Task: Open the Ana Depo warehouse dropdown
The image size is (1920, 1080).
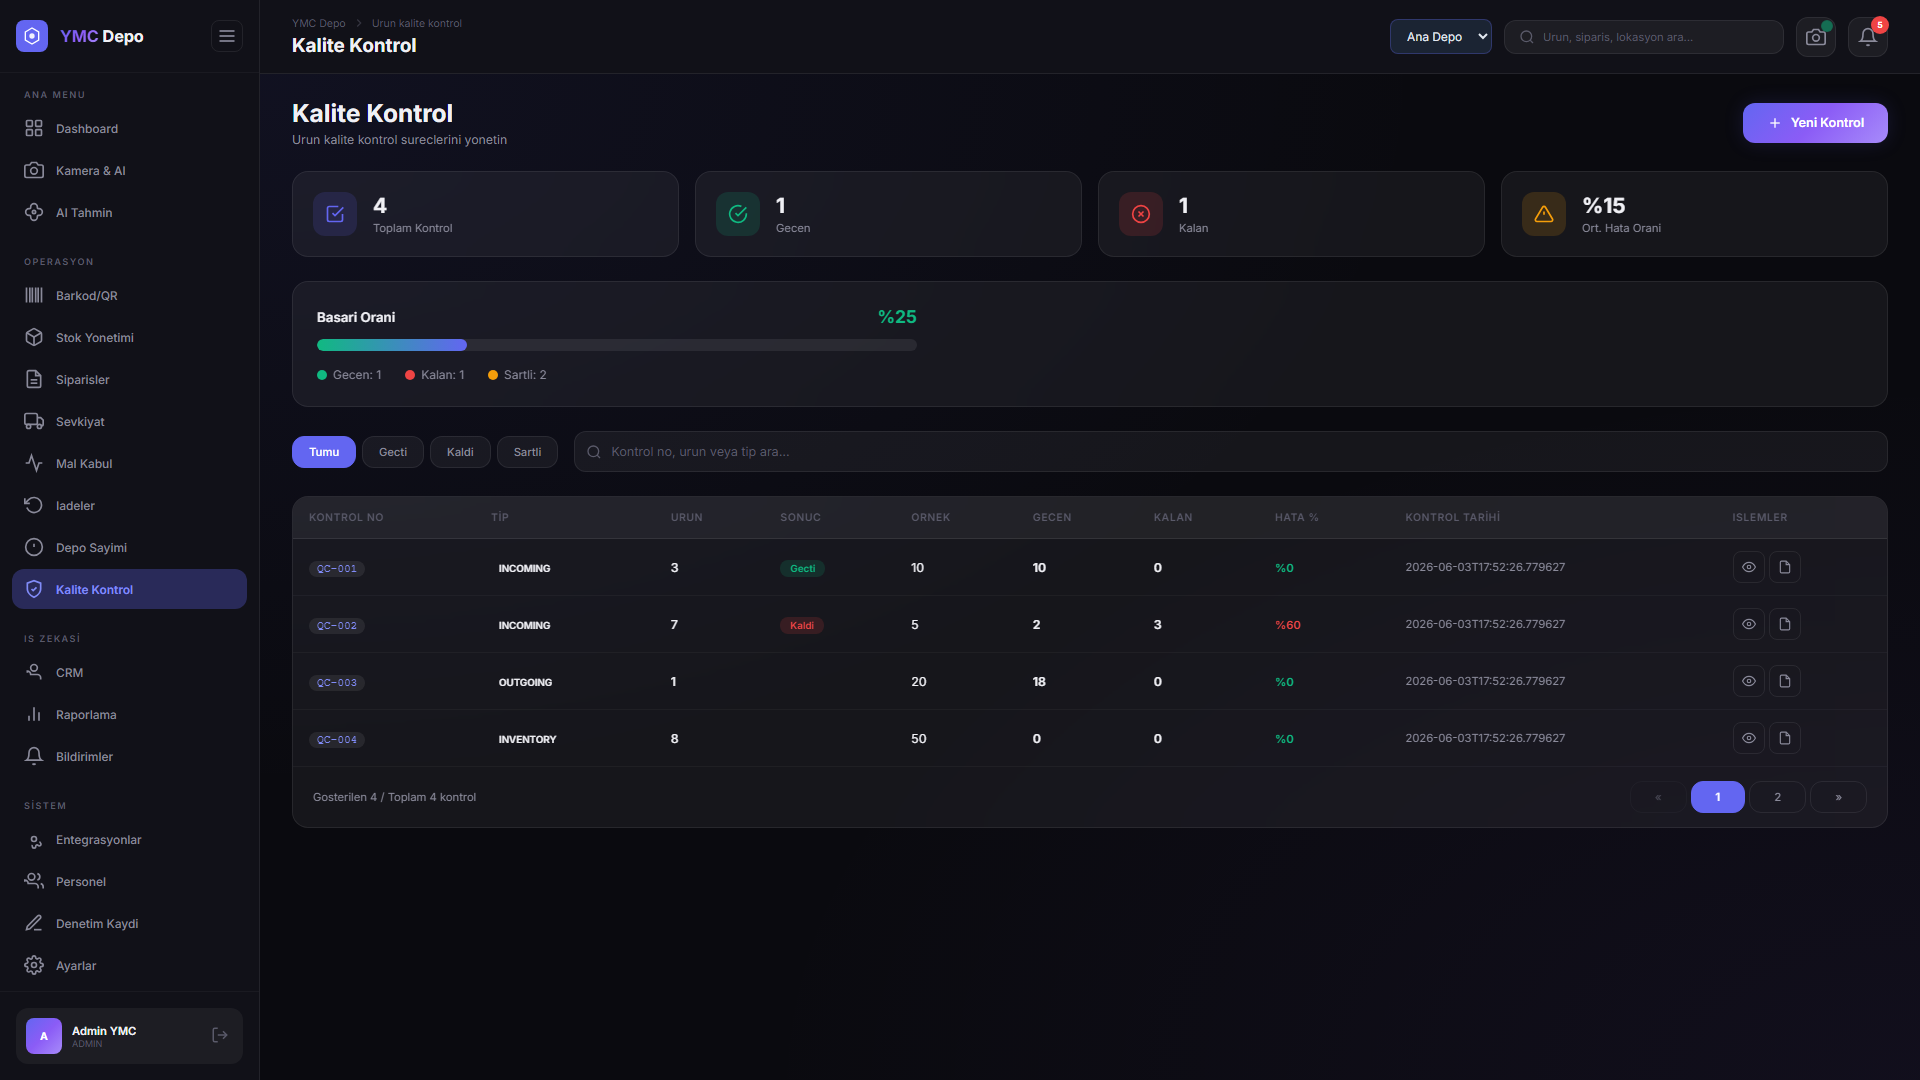Action: coord(1441,37)
